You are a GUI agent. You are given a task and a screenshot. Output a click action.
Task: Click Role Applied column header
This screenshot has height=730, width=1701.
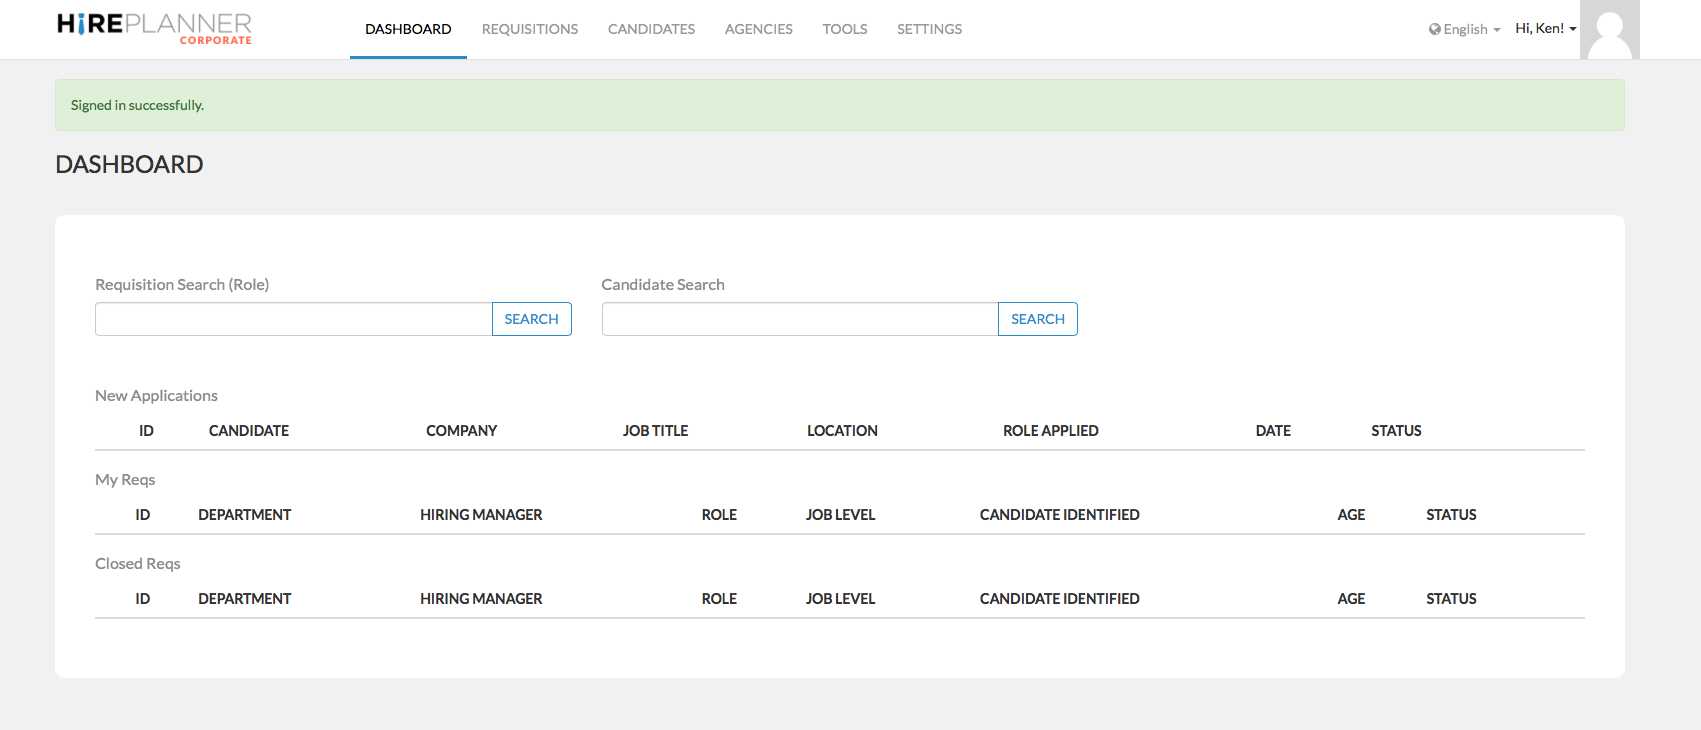click(x=1050, y=431)
